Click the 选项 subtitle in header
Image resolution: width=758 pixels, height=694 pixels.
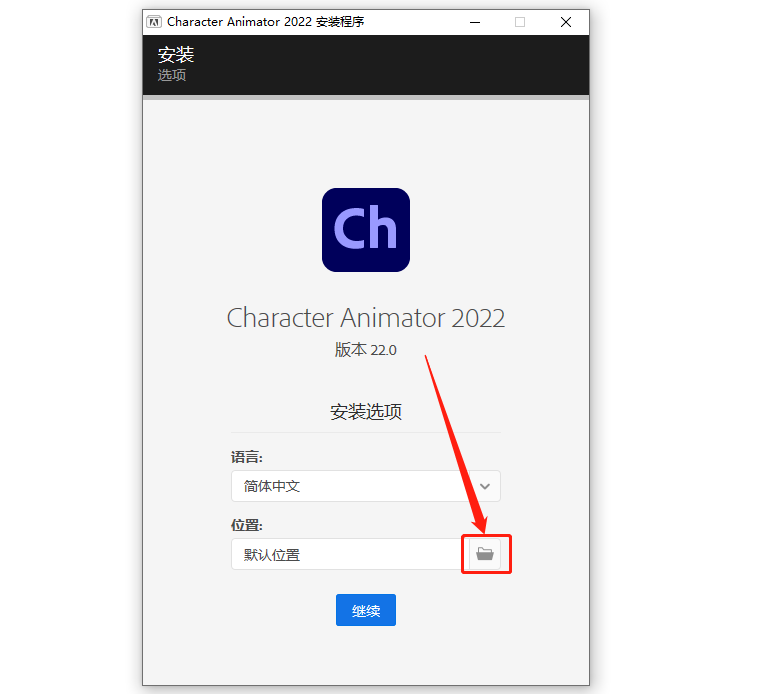pyautogui.click(x=172, y=75)
